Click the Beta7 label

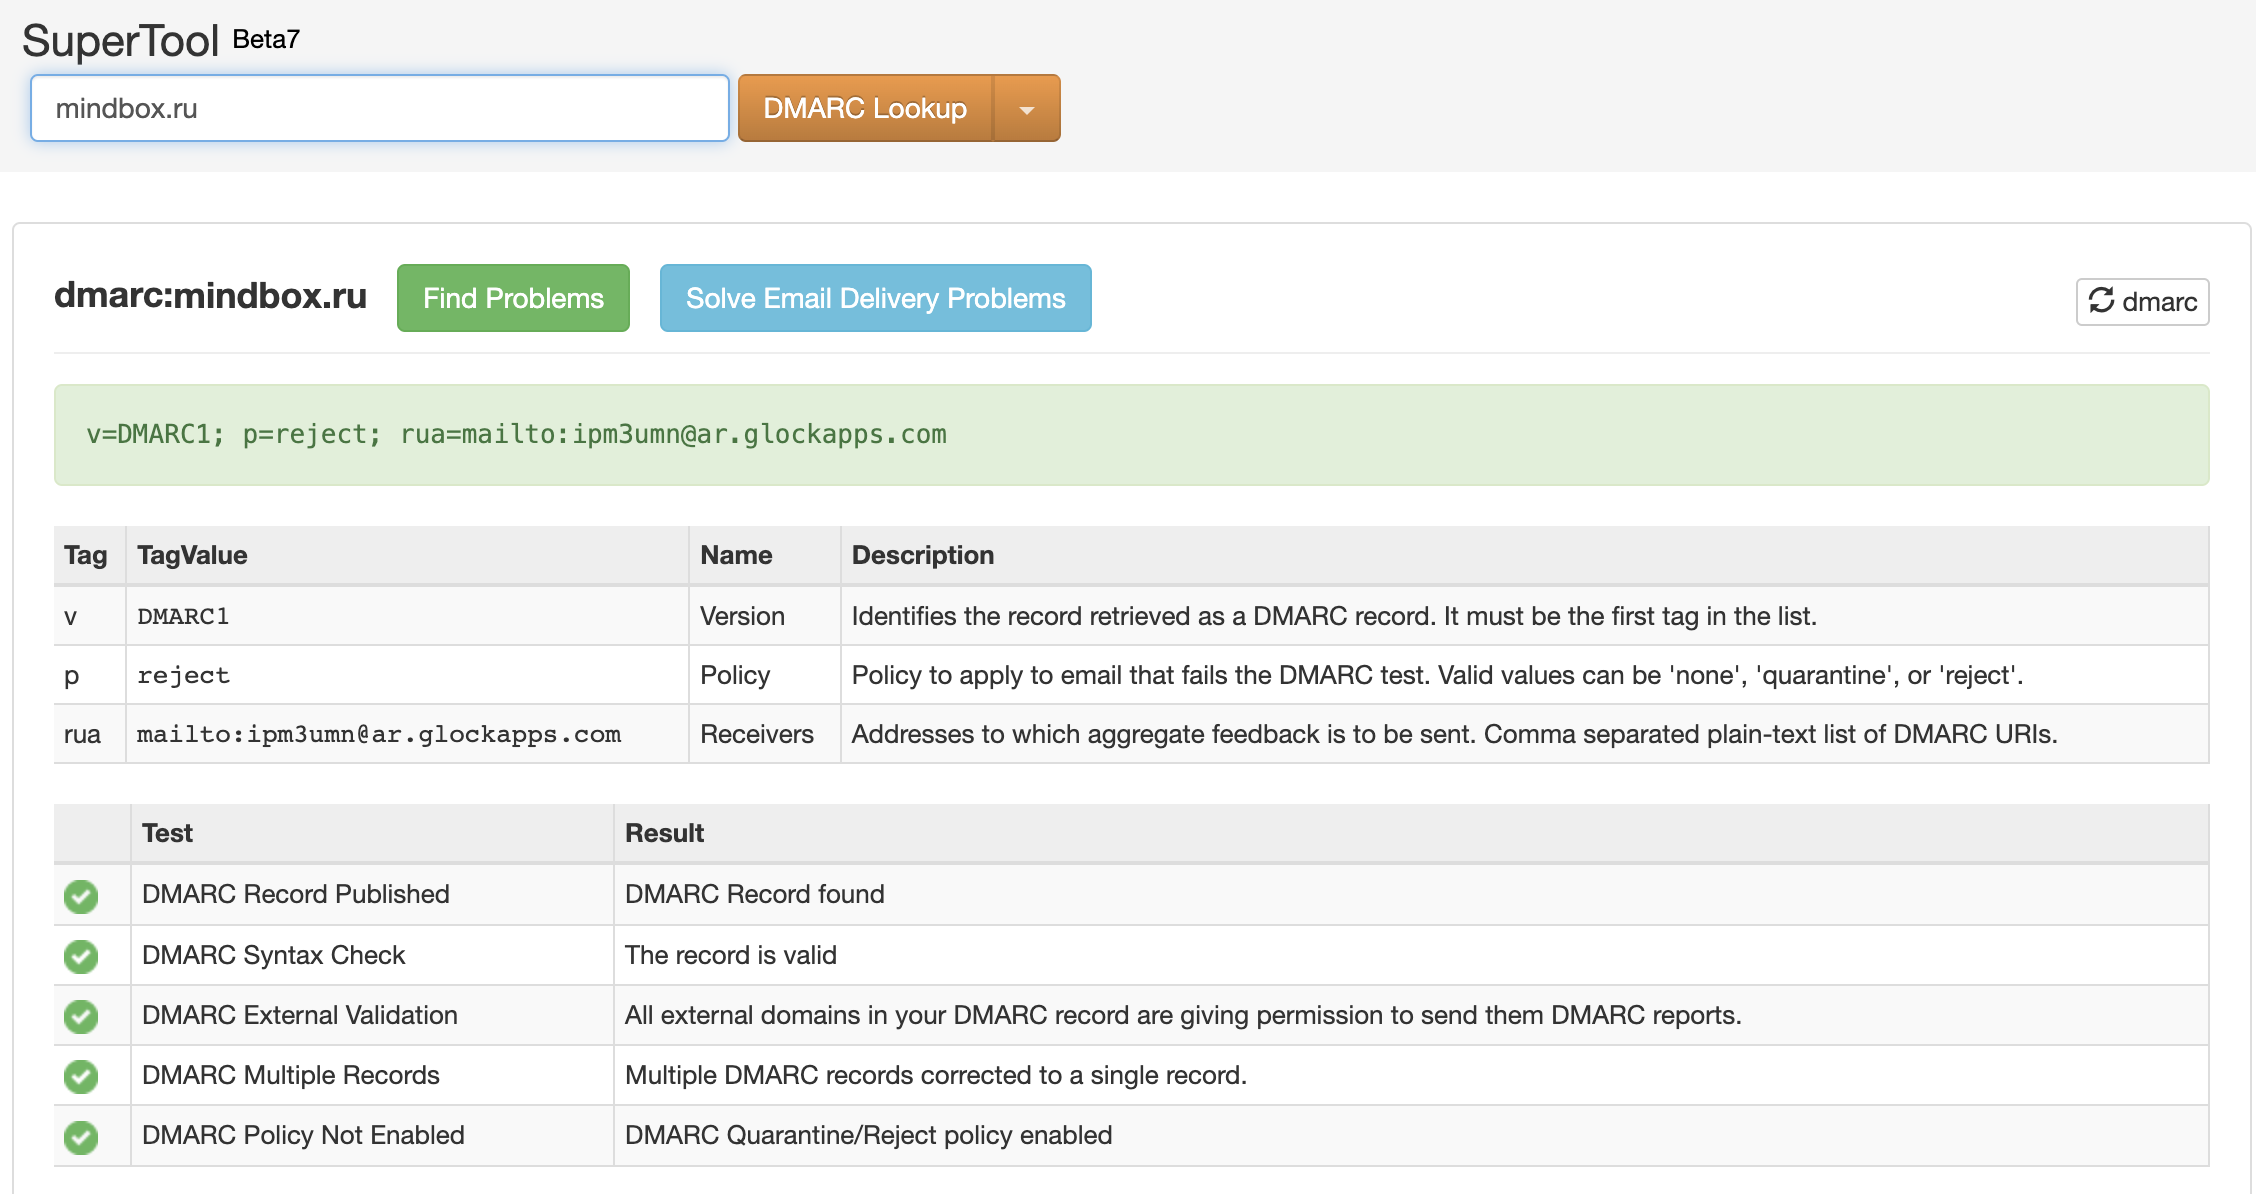[266, 39]
